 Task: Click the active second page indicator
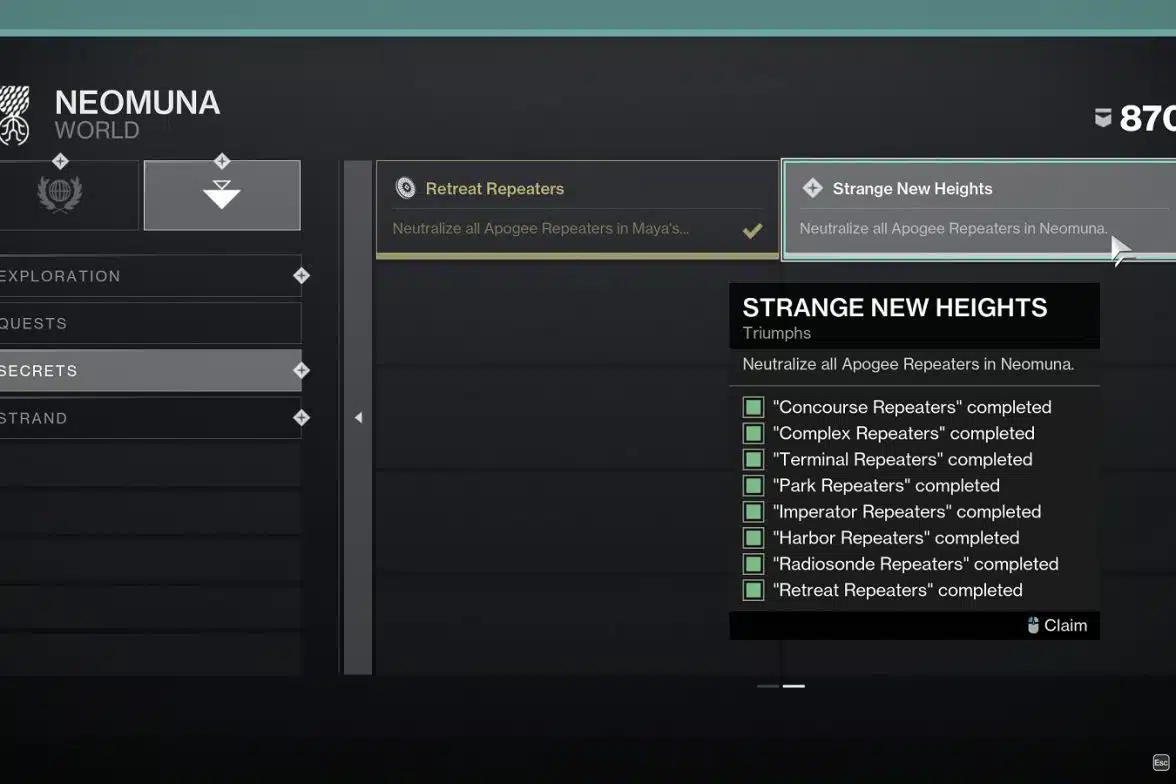pos(794,686)
